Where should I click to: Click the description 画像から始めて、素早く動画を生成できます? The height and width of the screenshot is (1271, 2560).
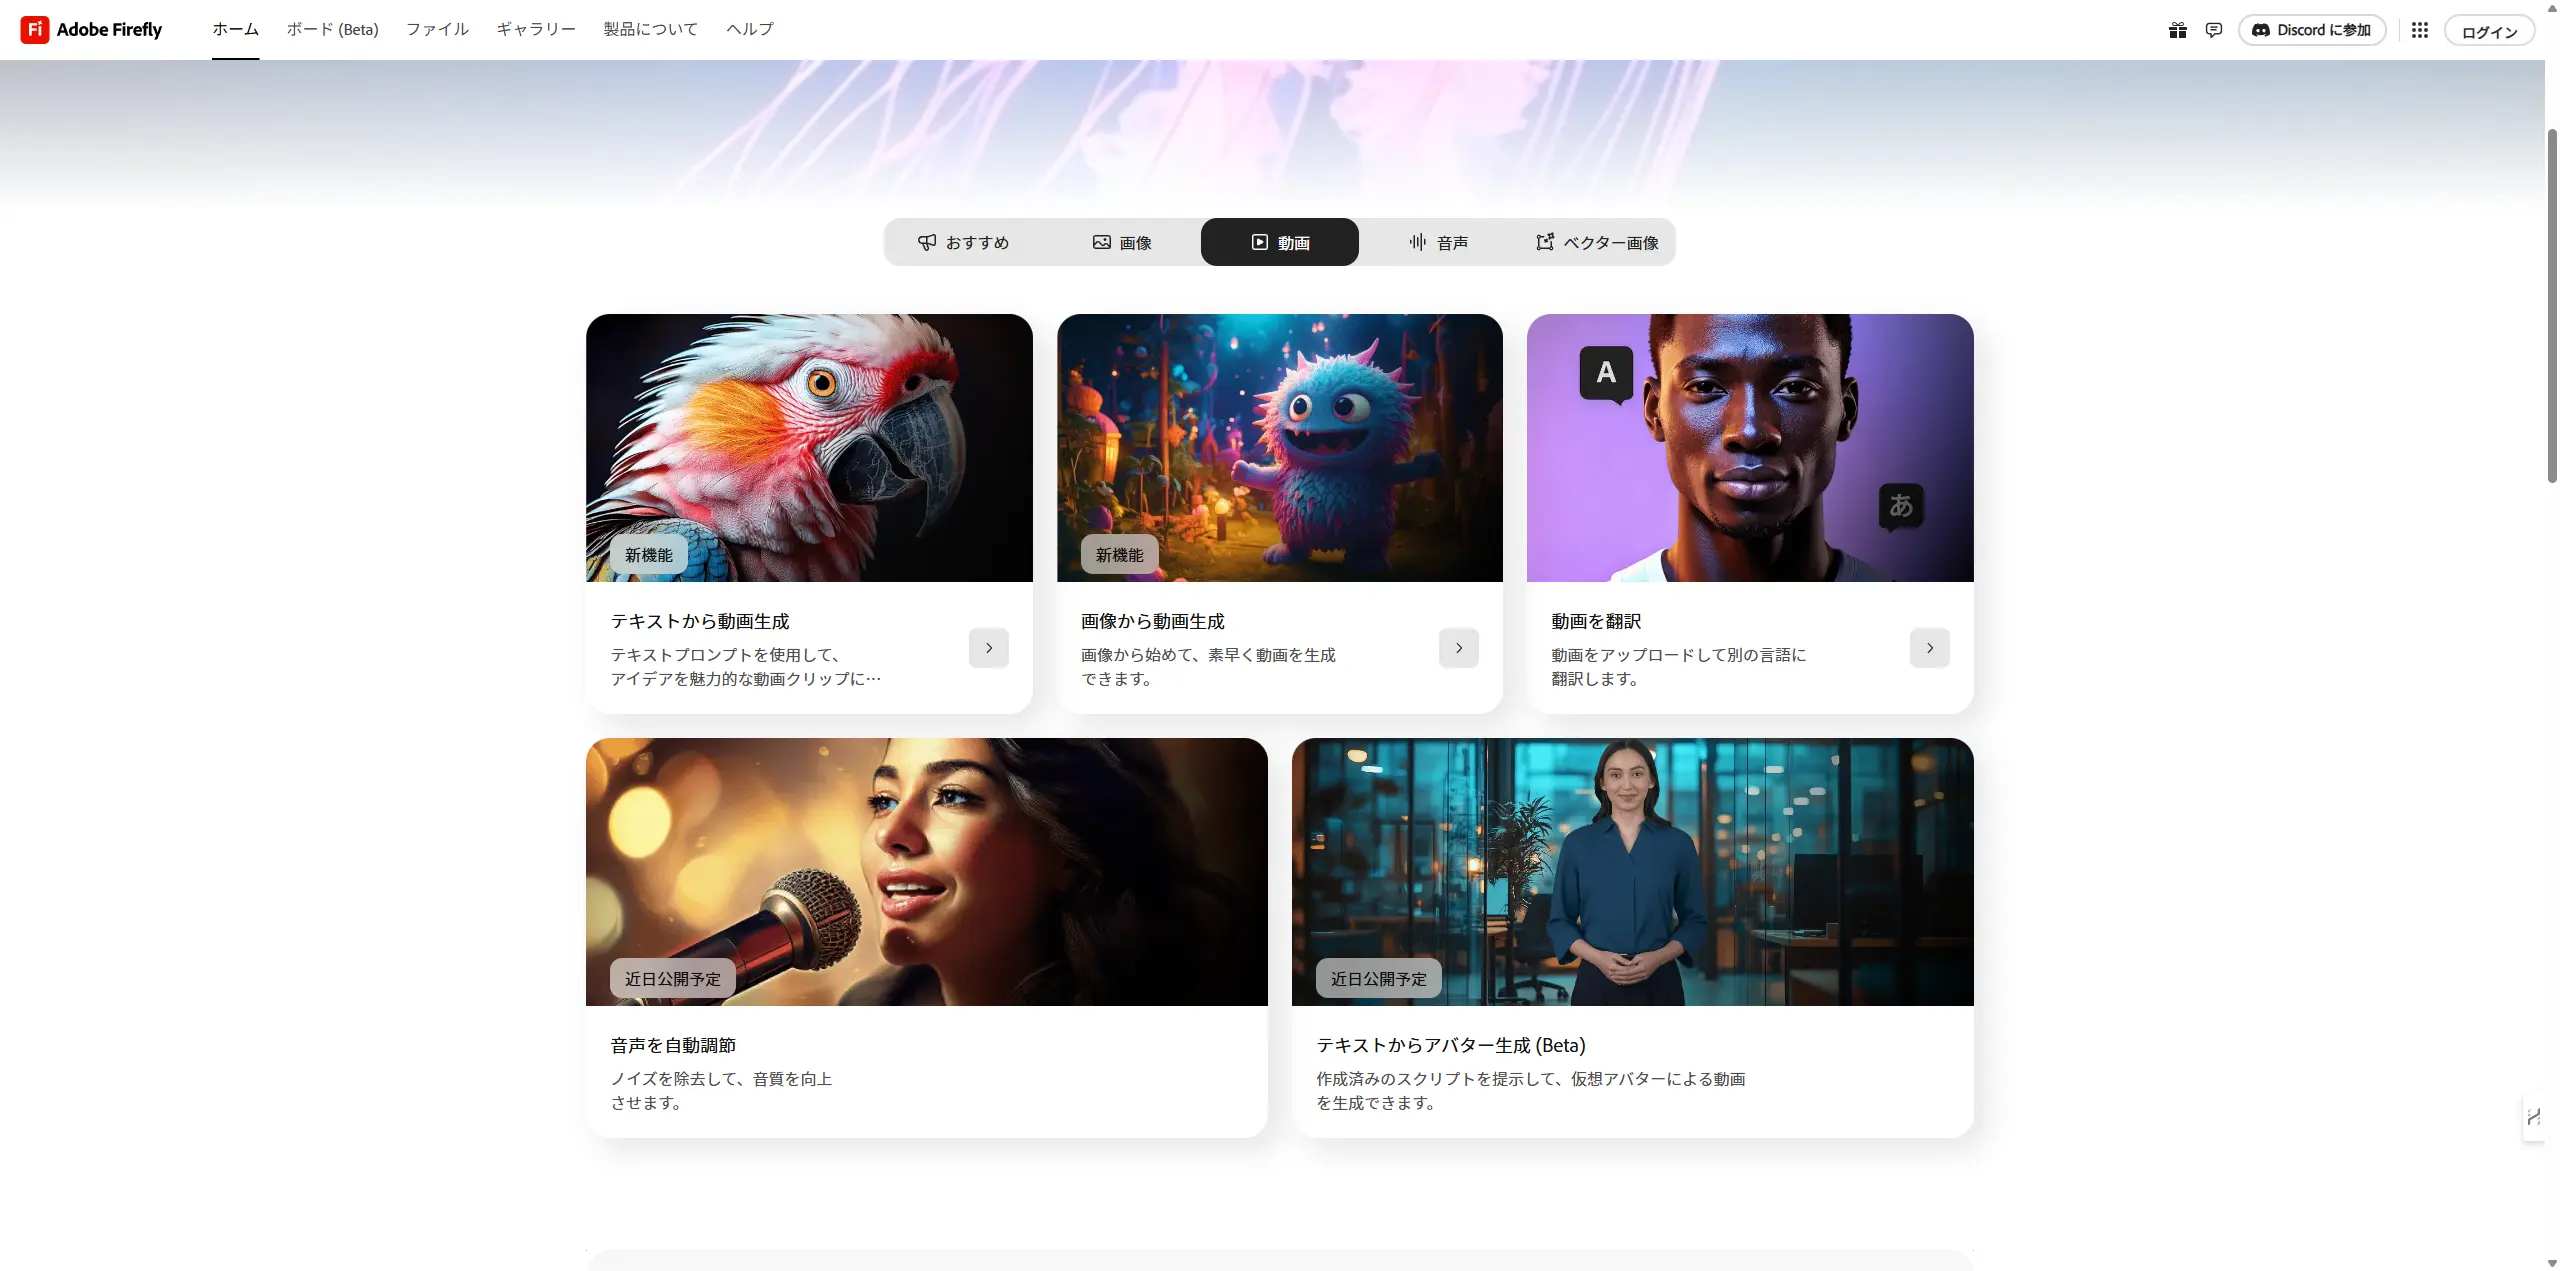pos(1208,667)
